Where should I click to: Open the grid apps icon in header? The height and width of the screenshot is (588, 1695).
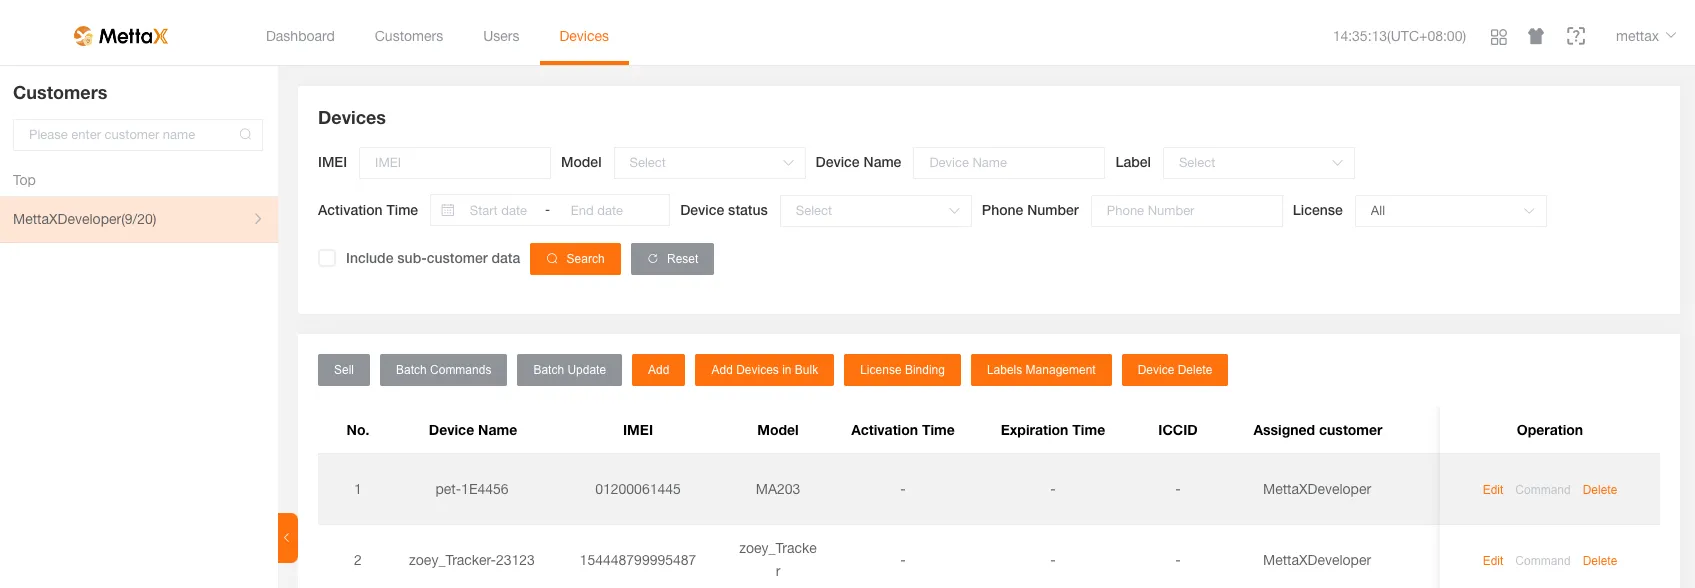pos(1498,37)
